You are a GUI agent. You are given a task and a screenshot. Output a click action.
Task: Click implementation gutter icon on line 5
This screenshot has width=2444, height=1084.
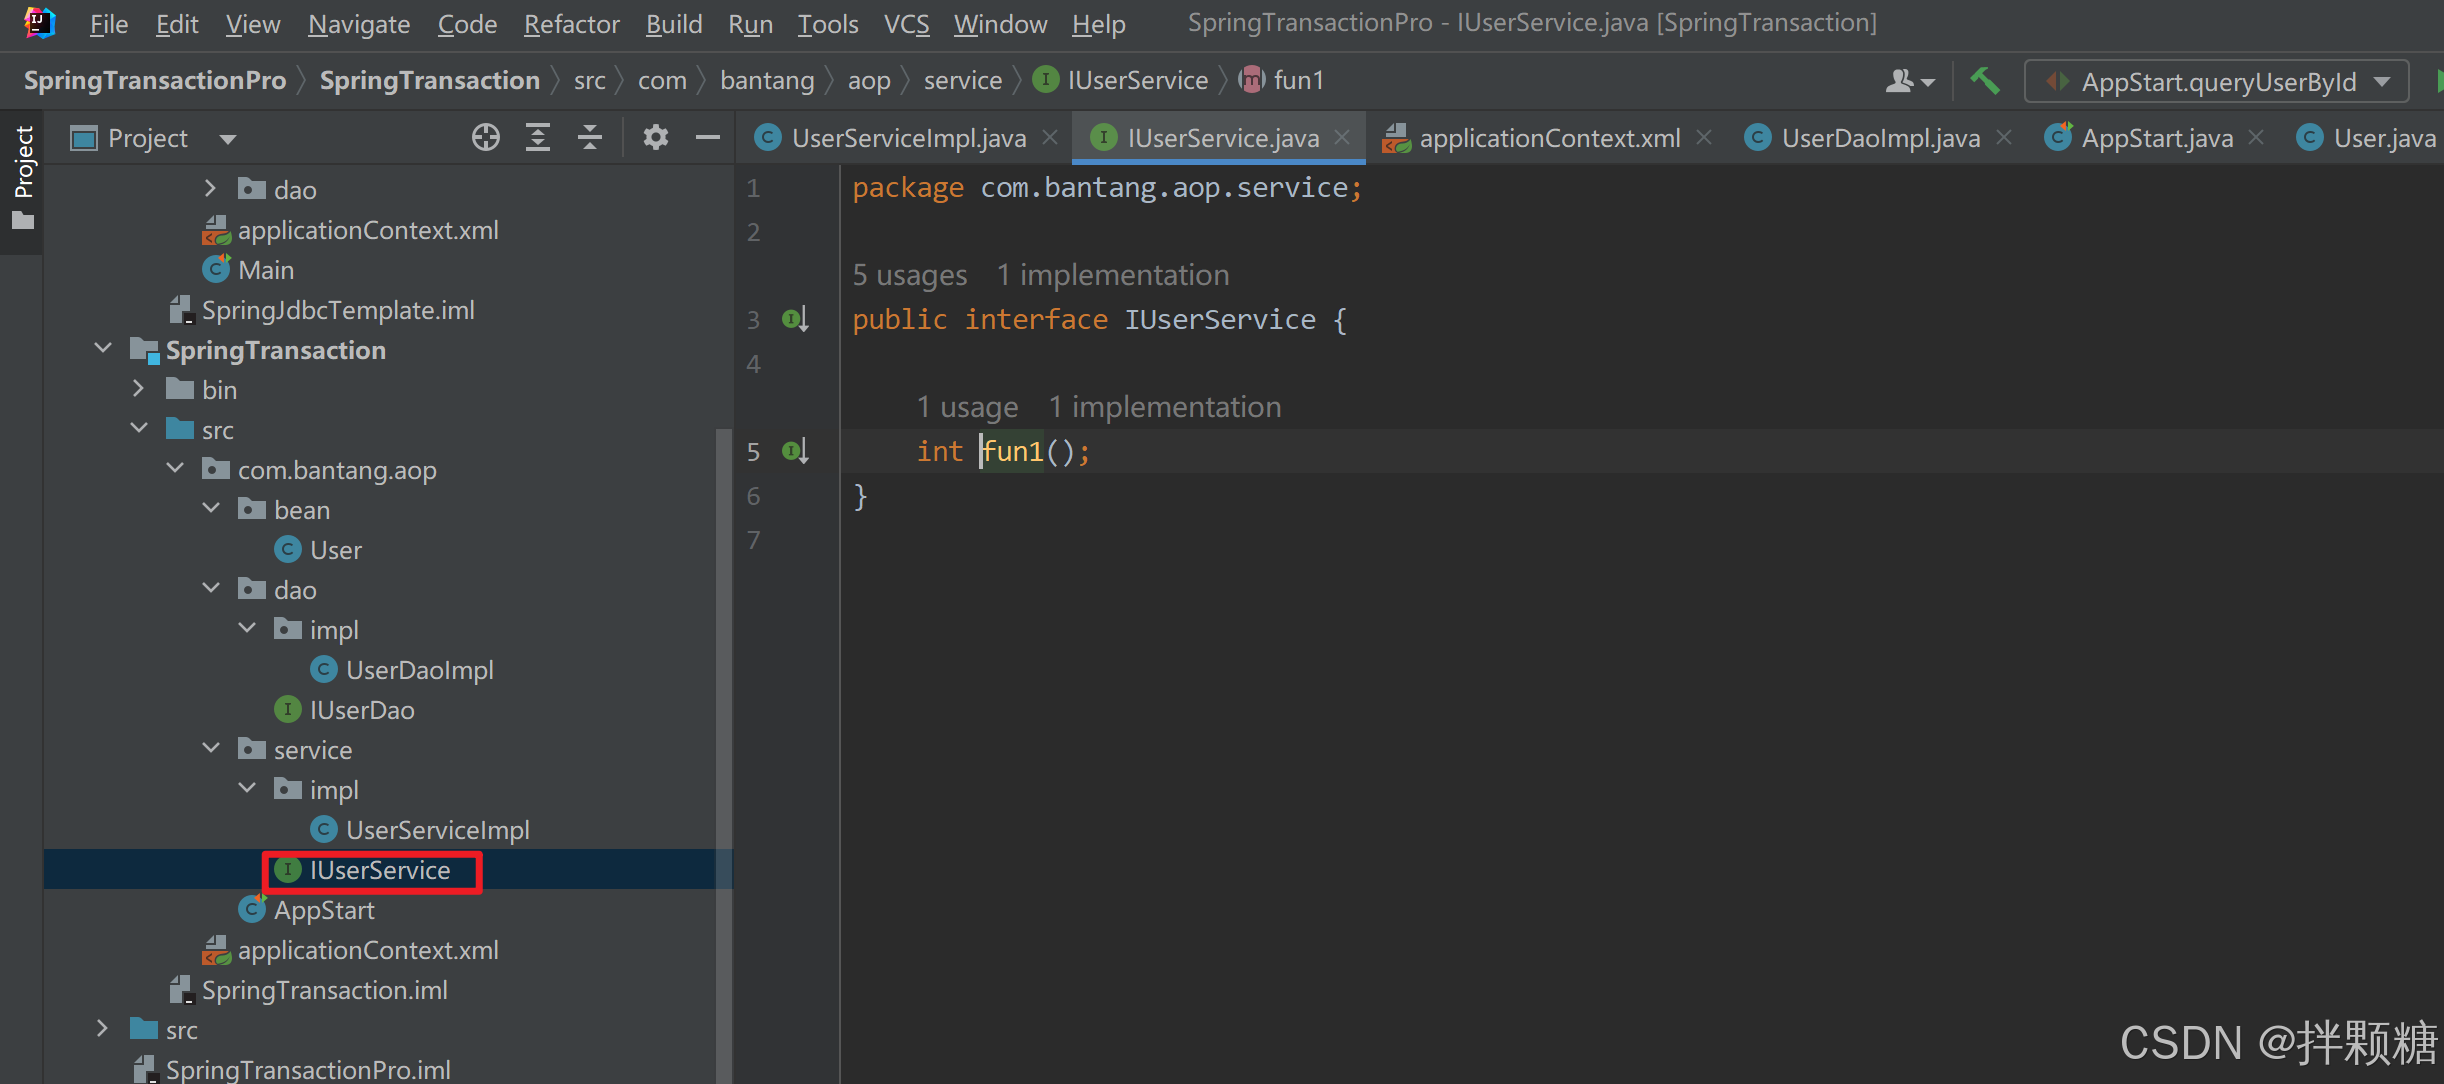click(795, 451)
